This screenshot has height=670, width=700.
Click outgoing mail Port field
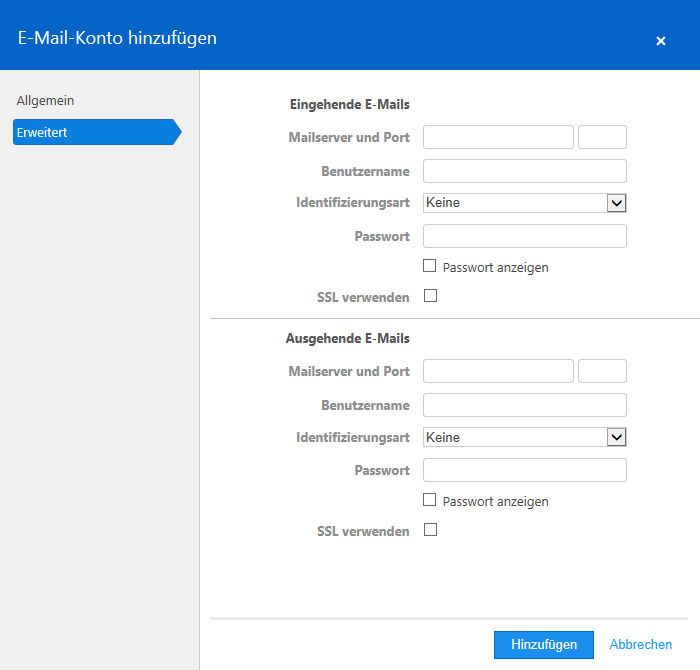pos(602,371)
